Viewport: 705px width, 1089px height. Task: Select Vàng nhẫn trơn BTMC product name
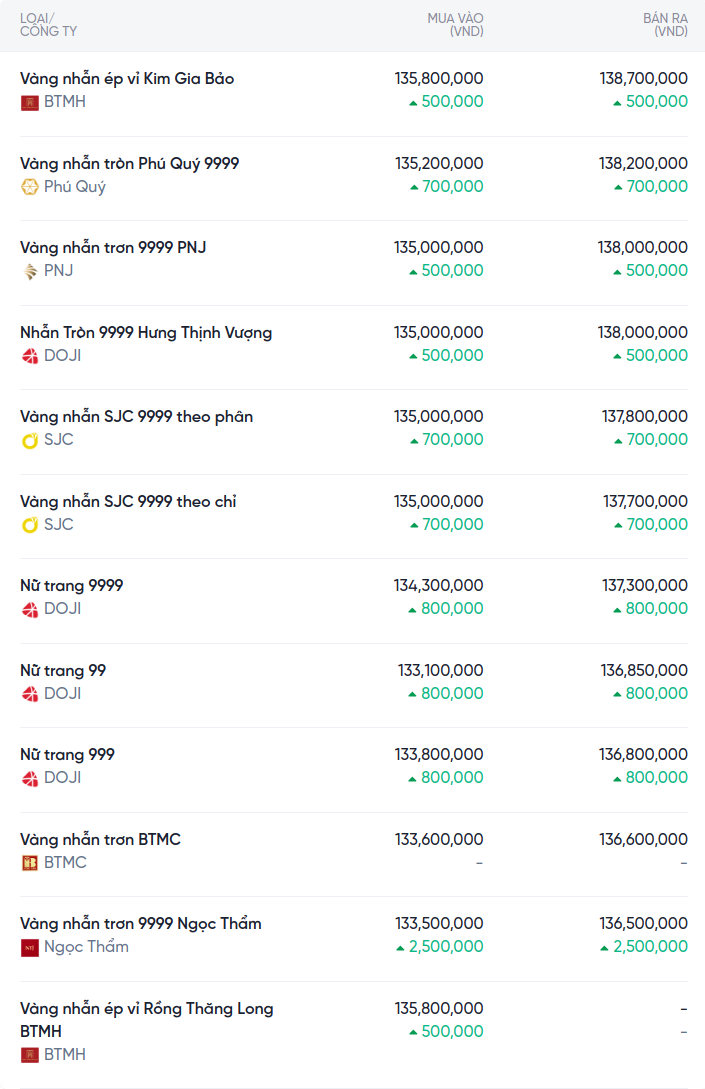100,839
